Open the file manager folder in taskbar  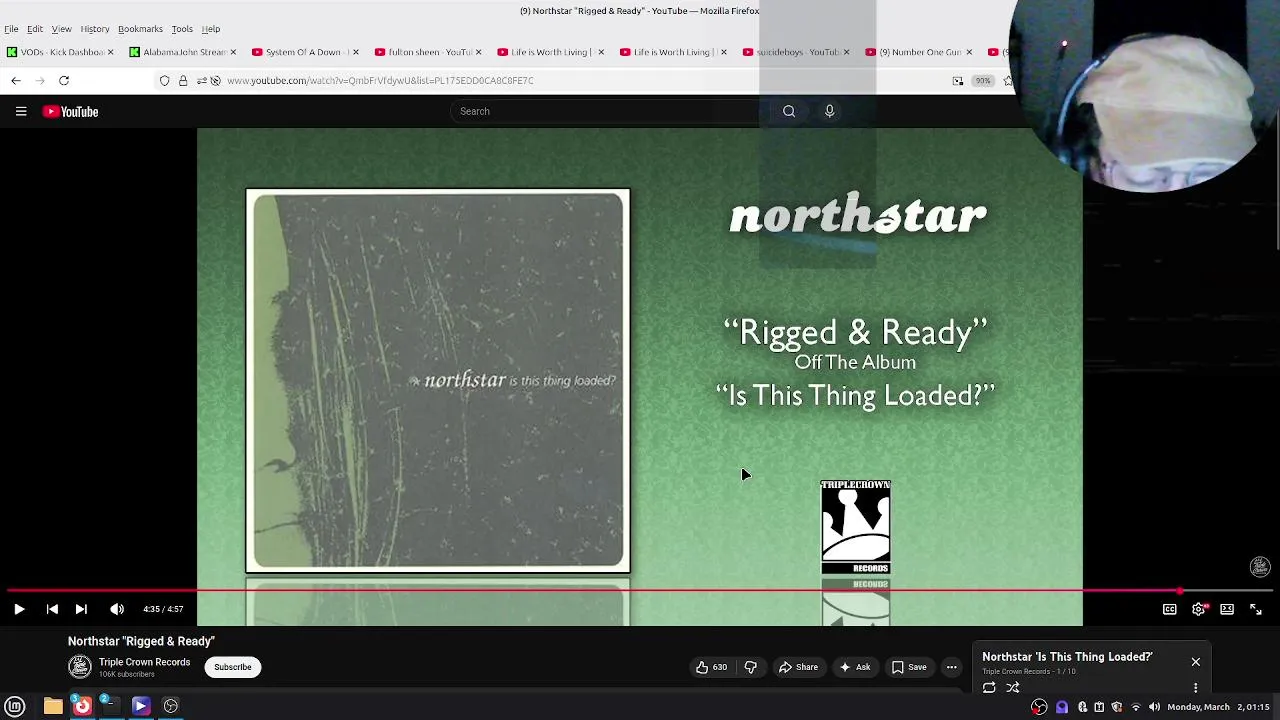53,706
